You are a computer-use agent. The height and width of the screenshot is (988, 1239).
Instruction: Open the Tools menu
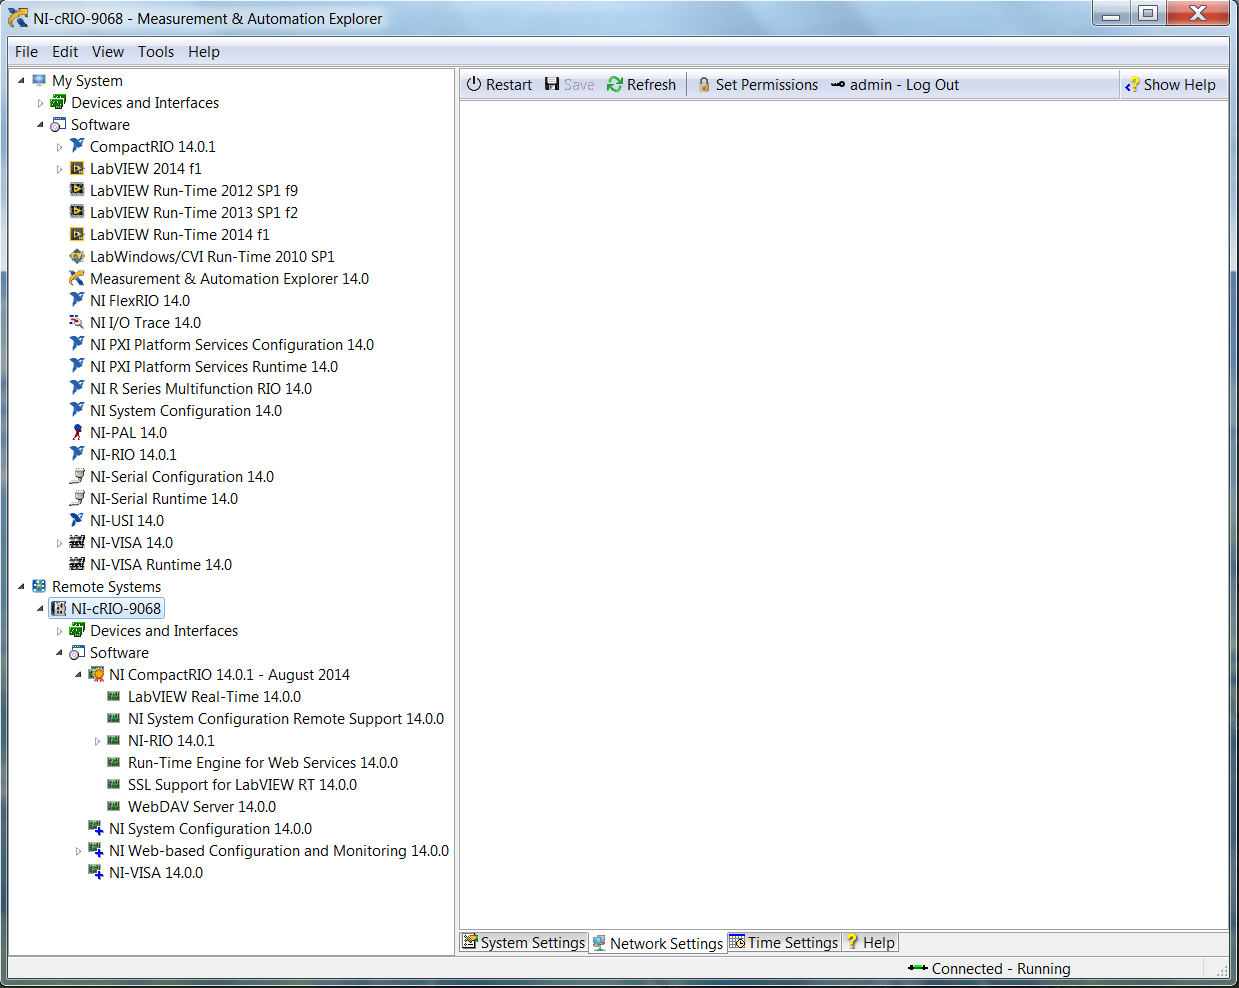156,51
